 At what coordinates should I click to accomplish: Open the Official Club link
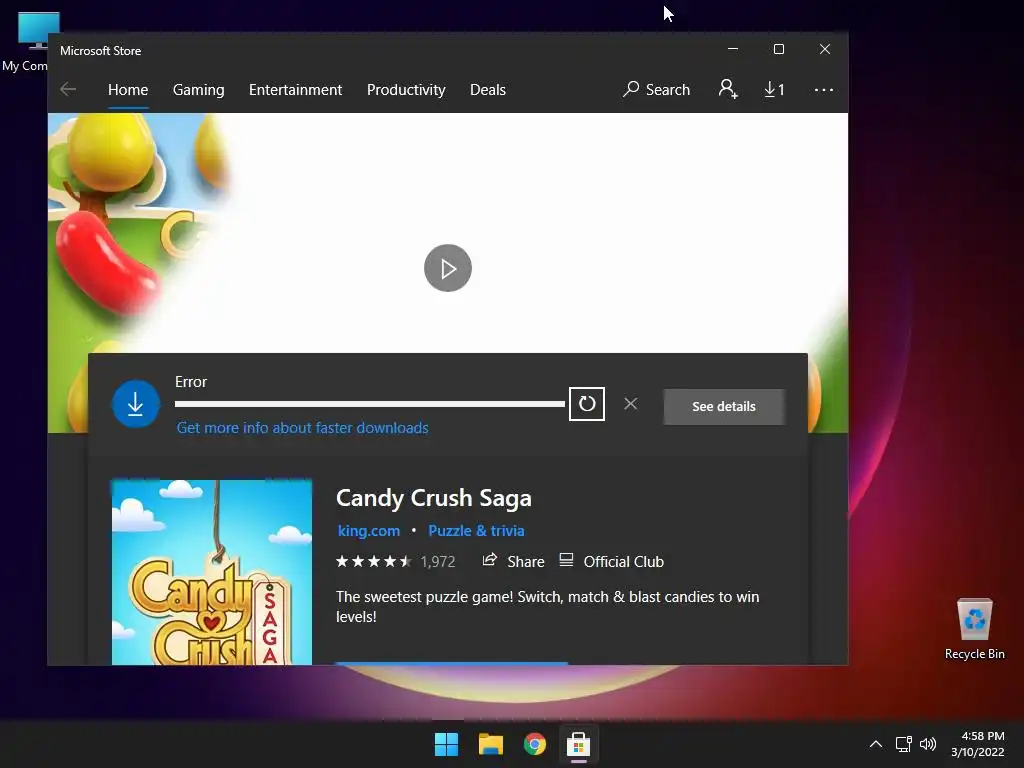(612, 561)
